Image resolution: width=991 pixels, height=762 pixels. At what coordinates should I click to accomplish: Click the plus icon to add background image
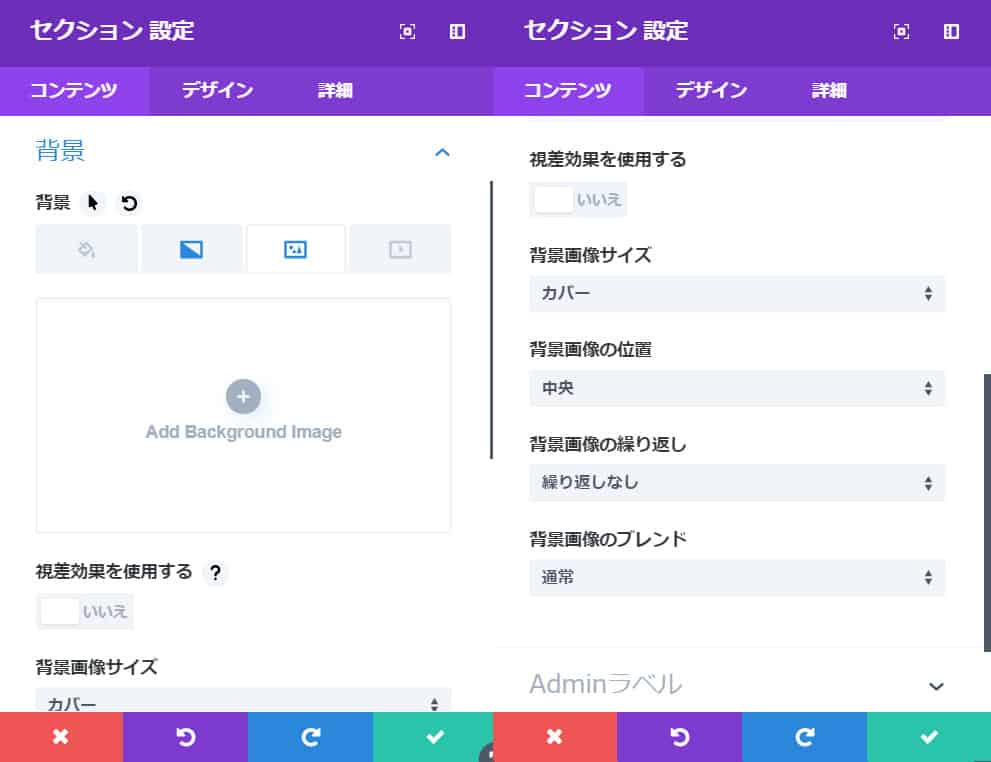pos(243,397)
